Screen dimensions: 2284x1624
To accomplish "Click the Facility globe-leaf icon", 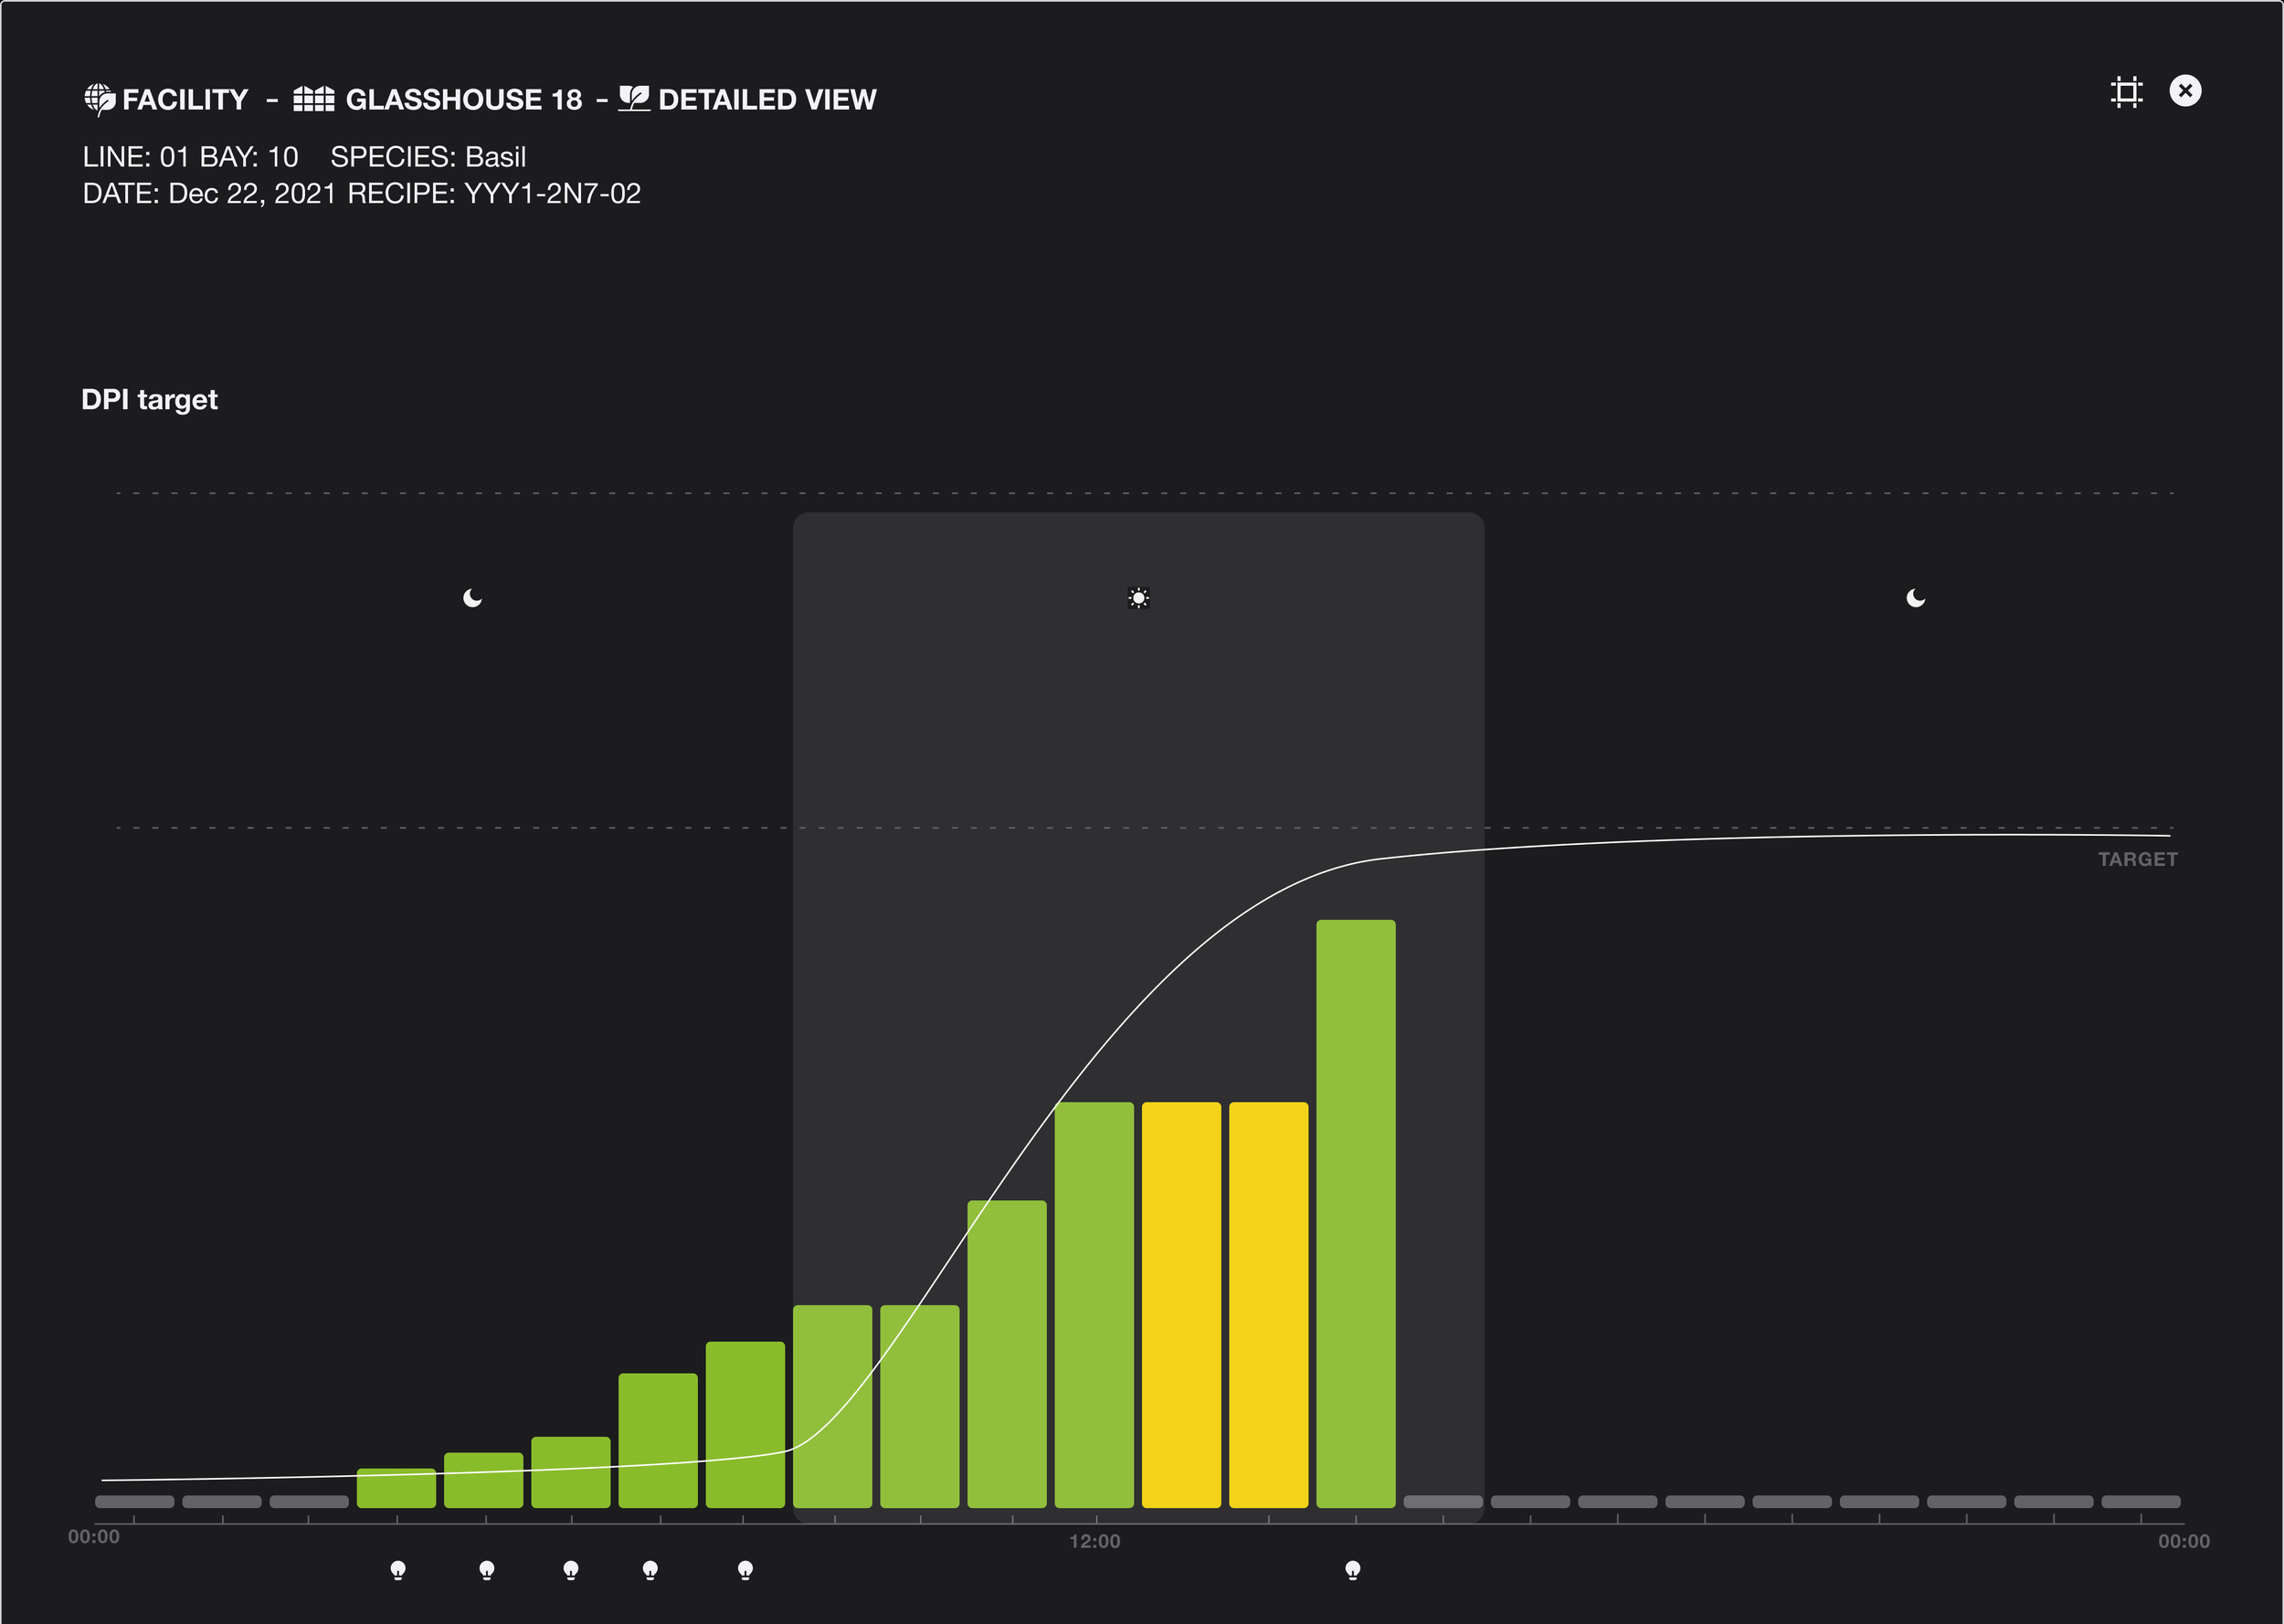I will pos(99,99).
